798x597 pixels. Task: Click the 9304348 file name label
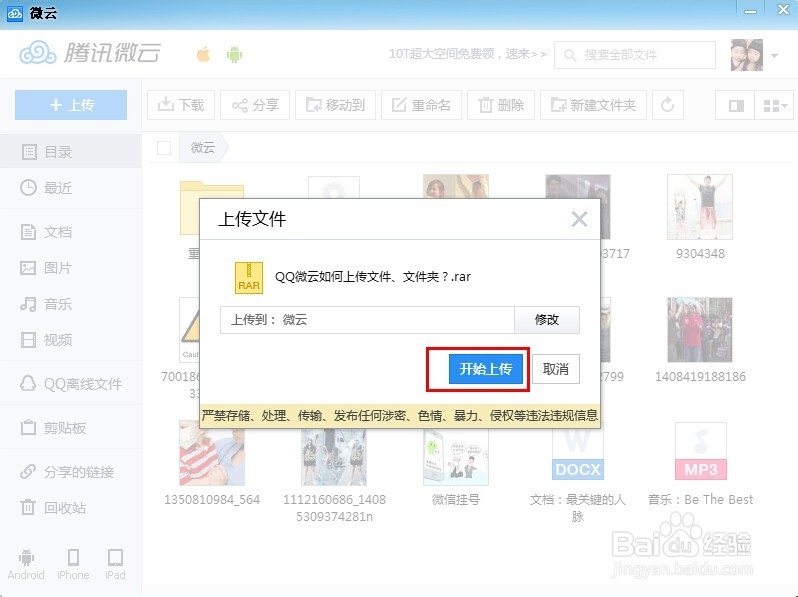700,253
